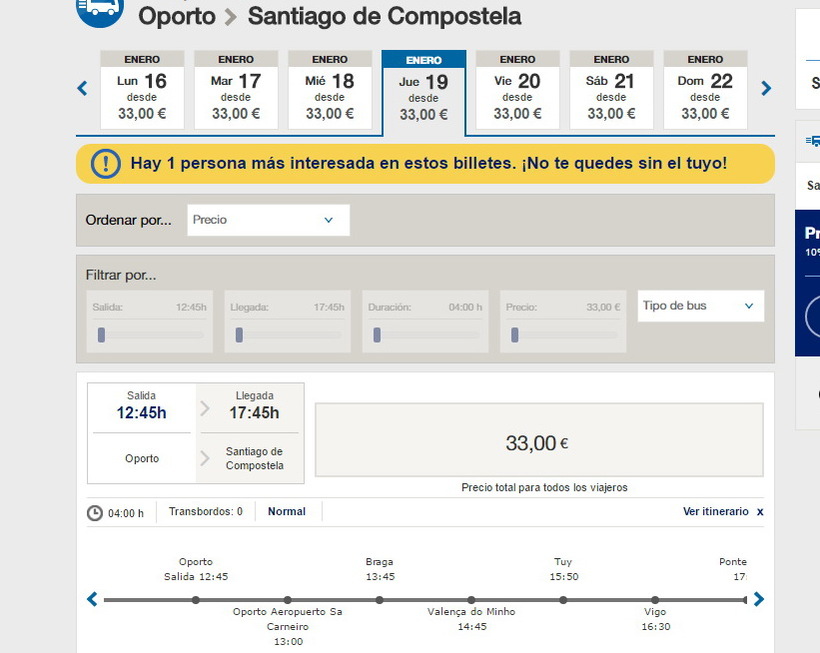
Task: Go to next week of dates
Action: [766, 89]
